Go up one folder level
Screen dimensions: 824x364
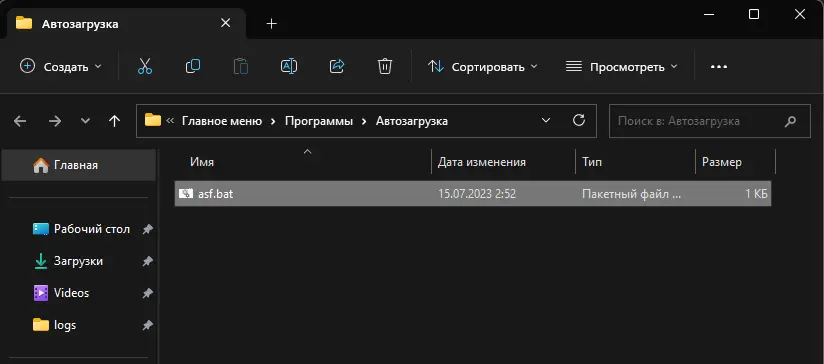[114, 121]
